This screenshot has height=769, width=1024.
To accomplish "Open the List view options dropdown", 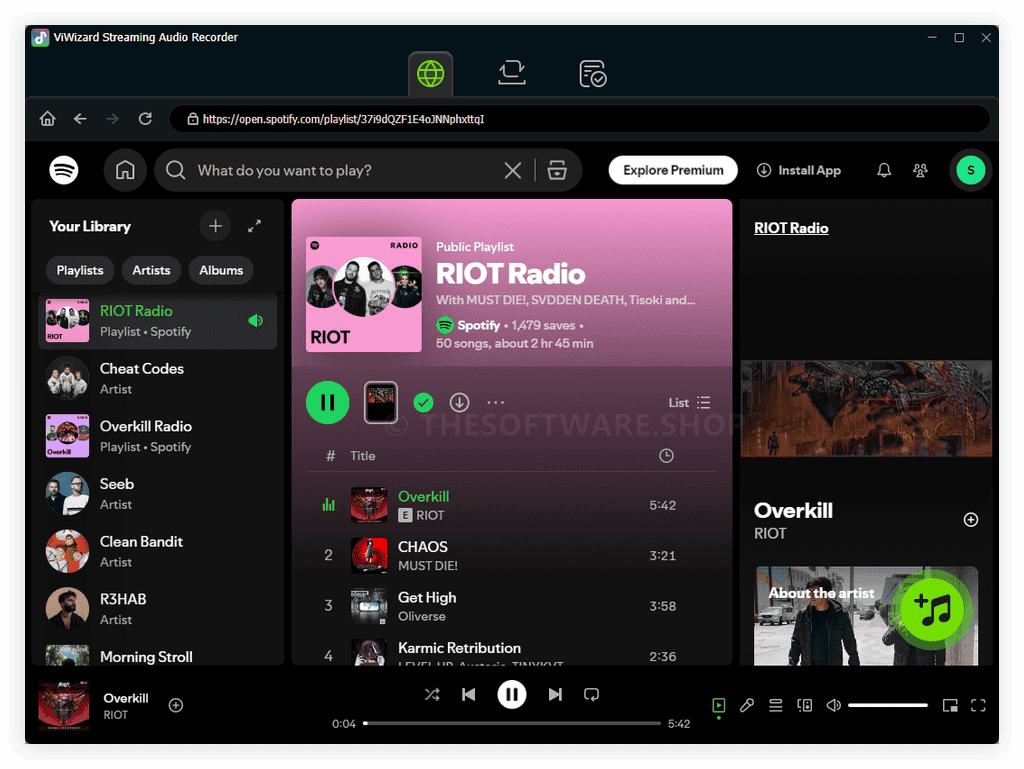I will tap(689, 403).
